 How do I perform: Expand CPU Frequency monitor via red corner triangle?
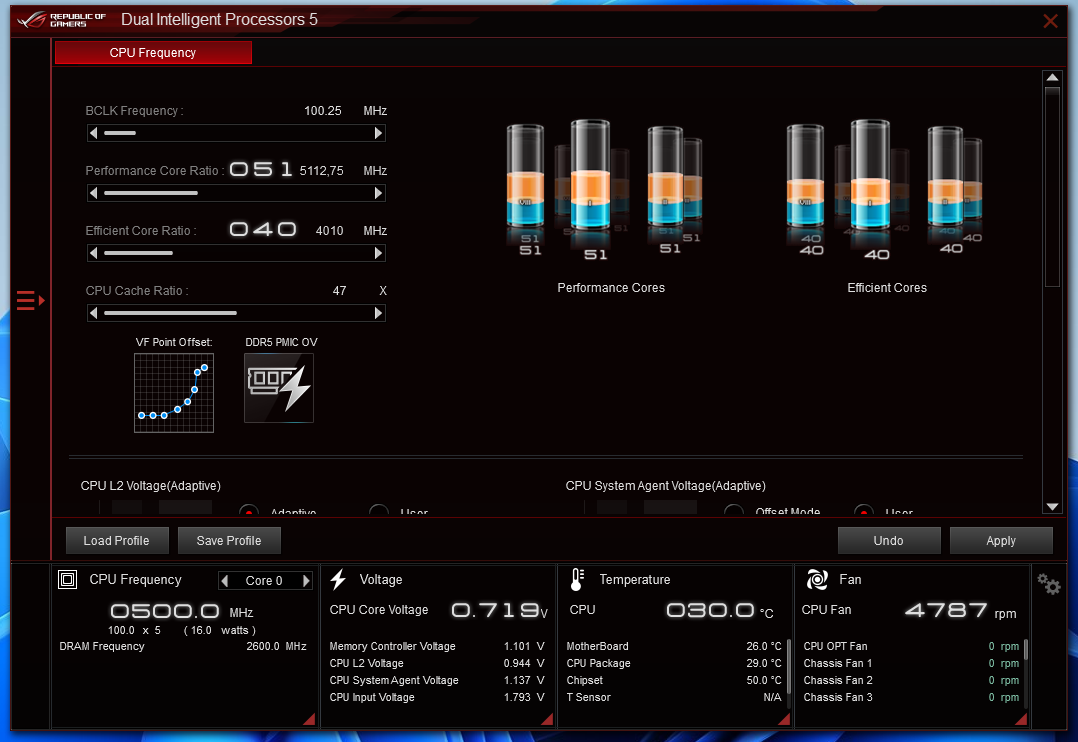[x=309, y=719]
